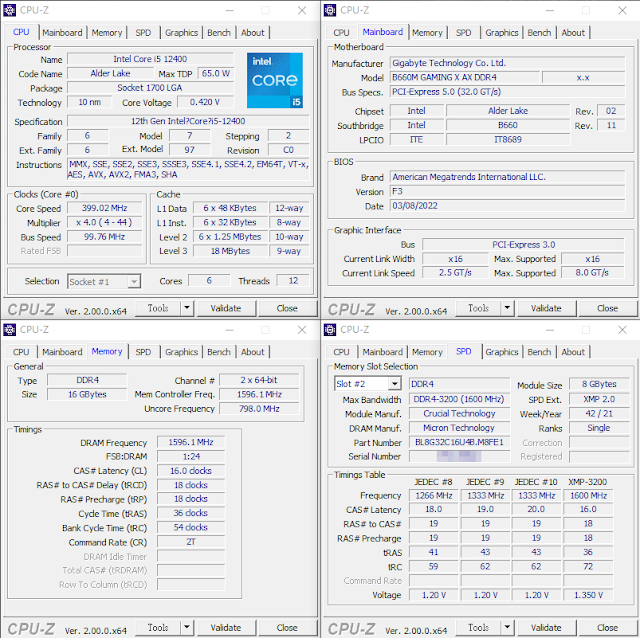This screenshot has width=640, height=638.
Task: Click Bus Specs PCI-Express 5.0 field
Action: click(507, 92)
